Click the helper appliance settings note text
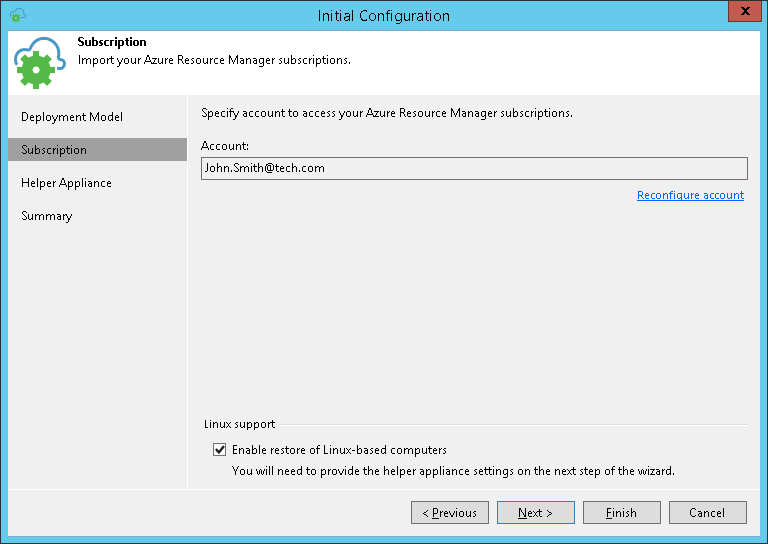 [453, 470]
